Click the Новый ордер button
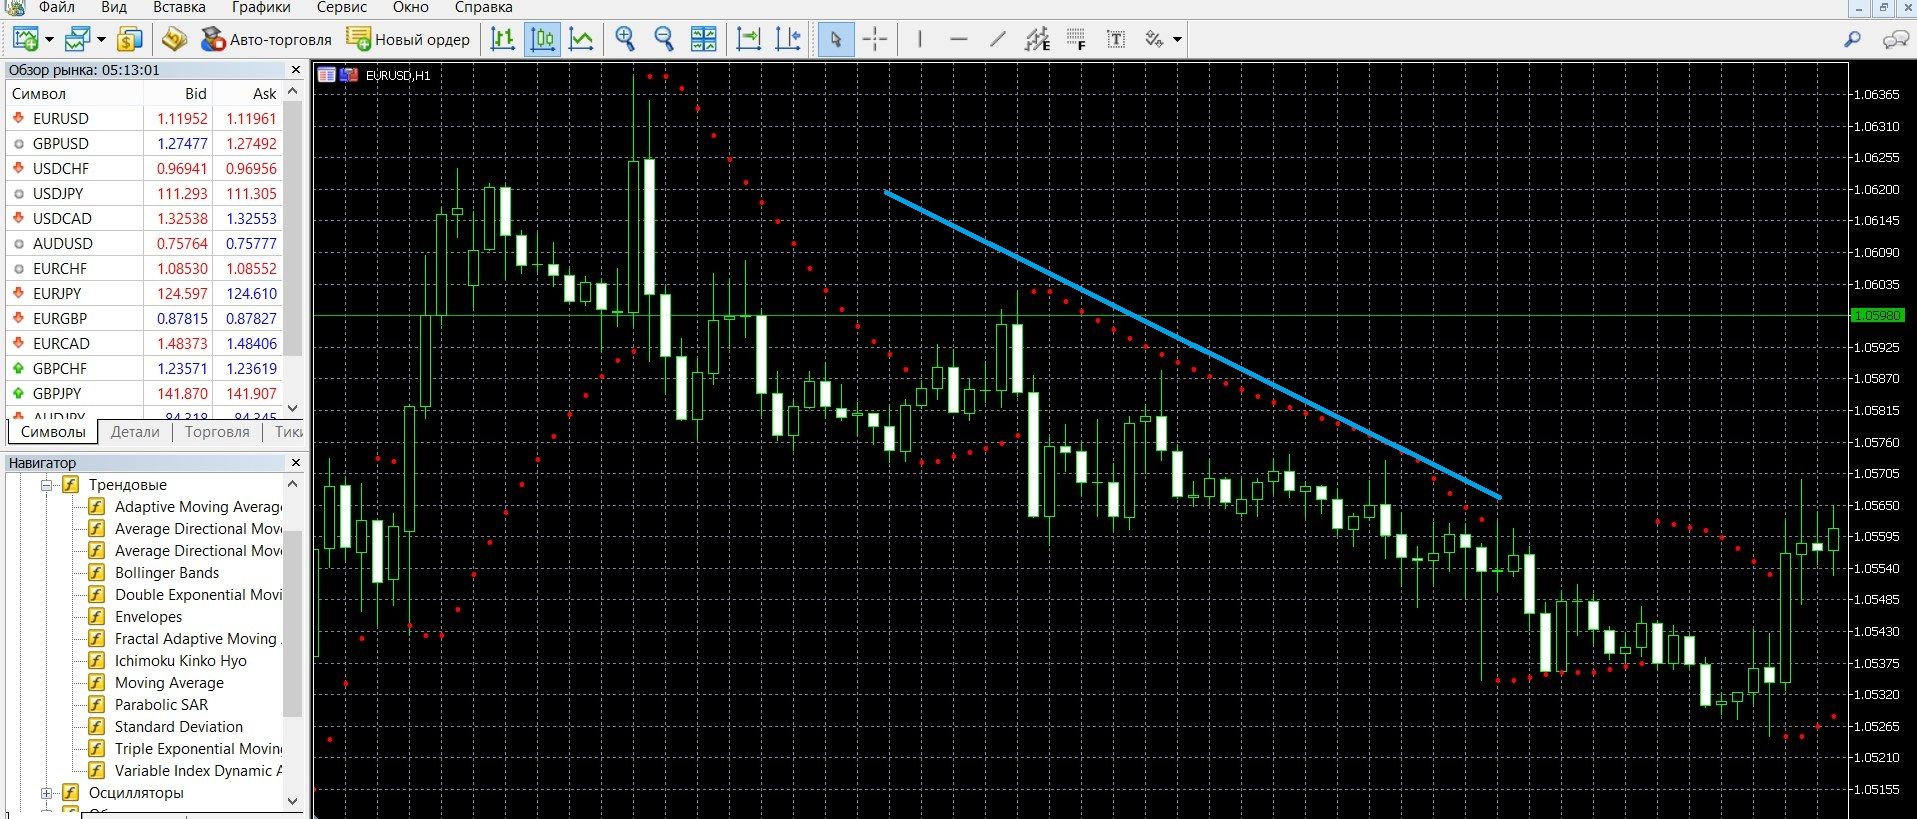The height and width of the screenshot is (819, 1917). pyautogui.click(x=408, y=39)
